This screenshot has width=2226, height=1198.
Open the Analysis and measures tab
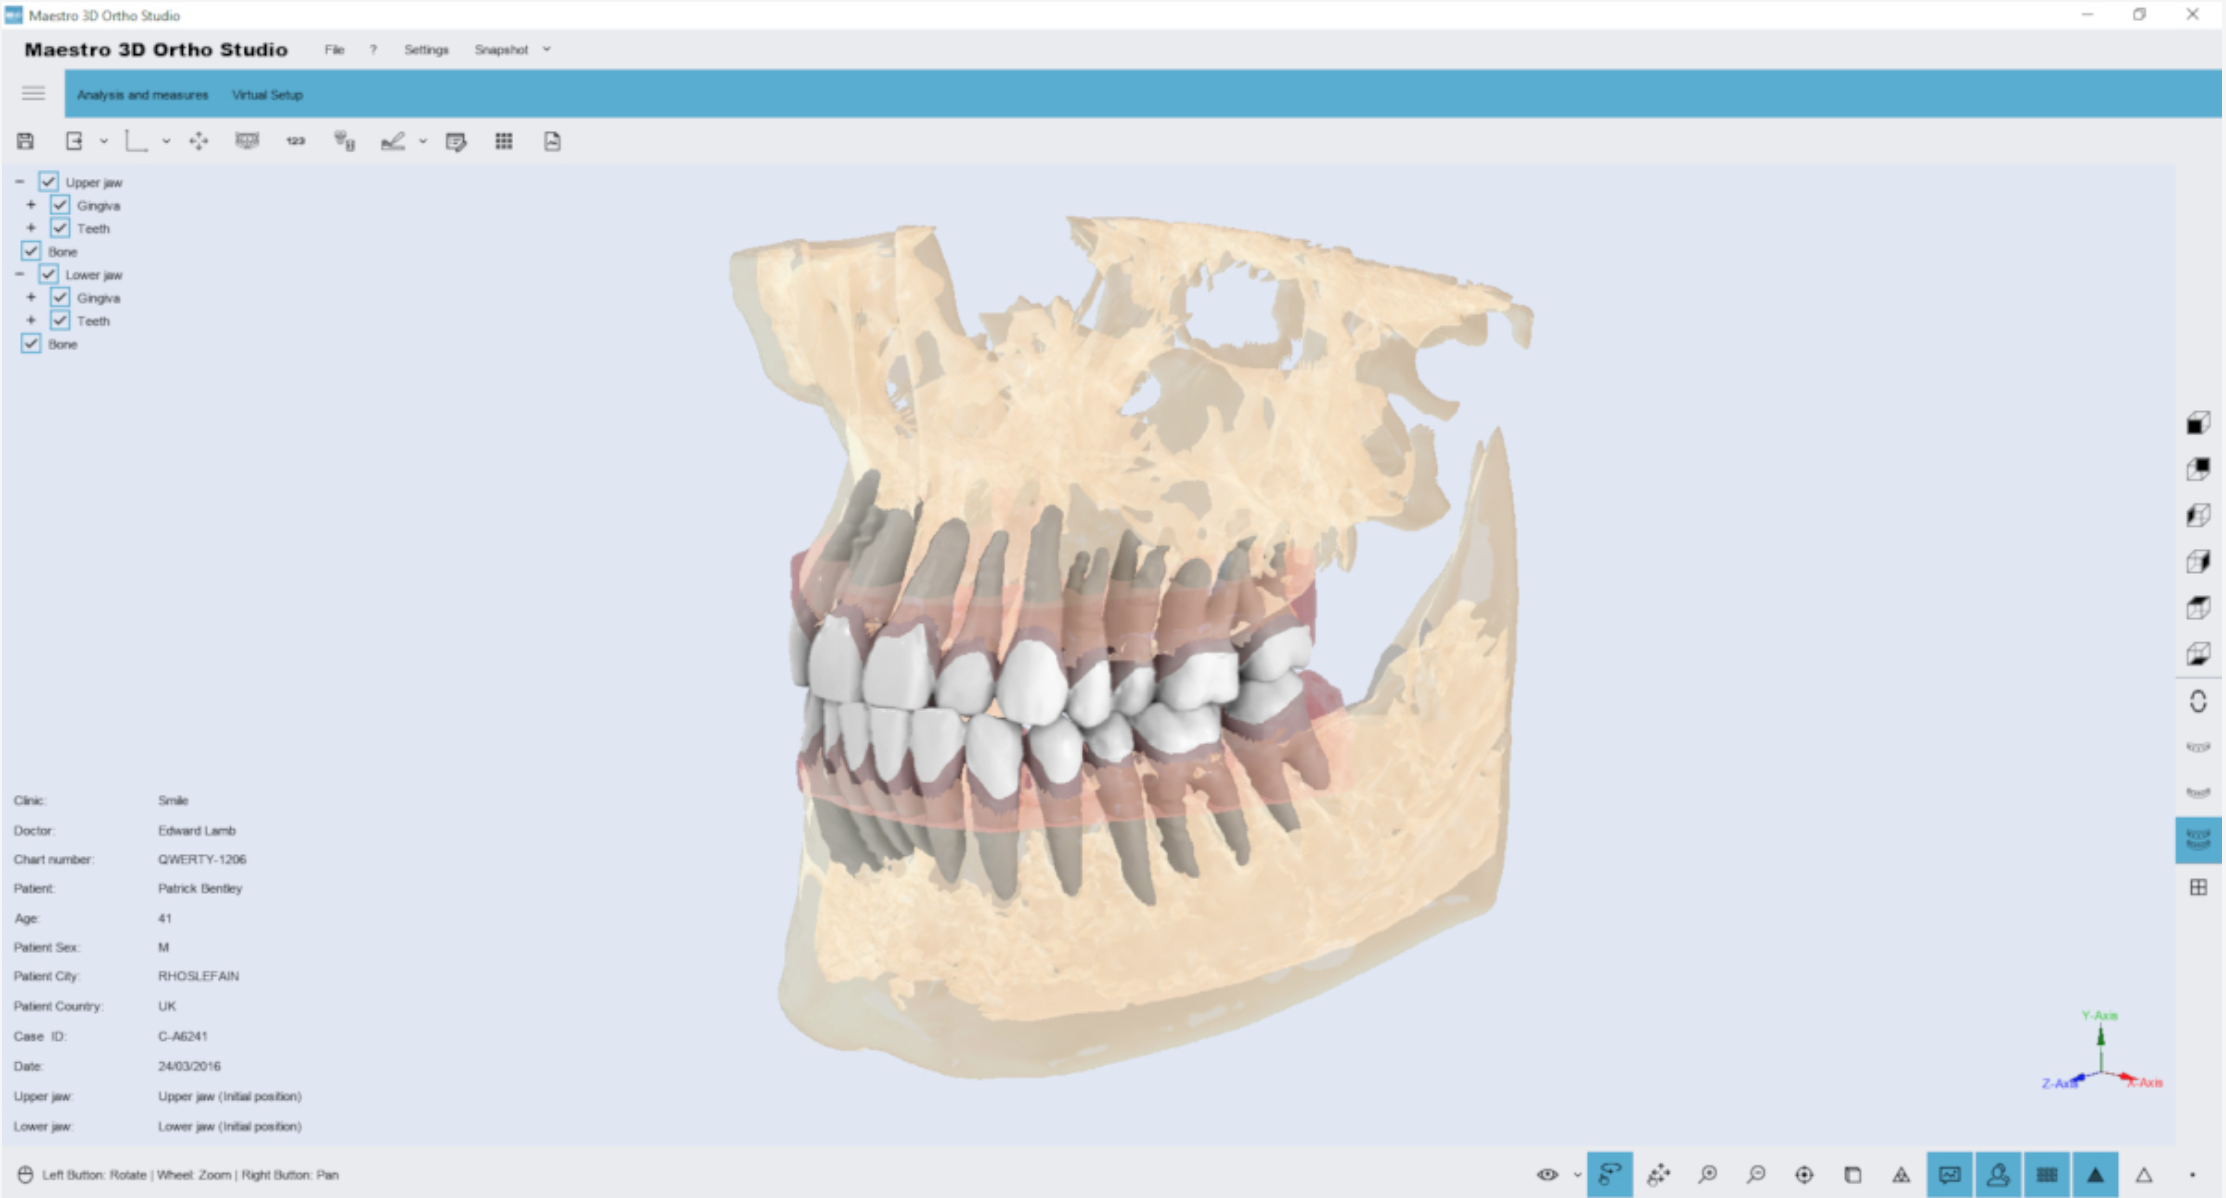(143, 95)
